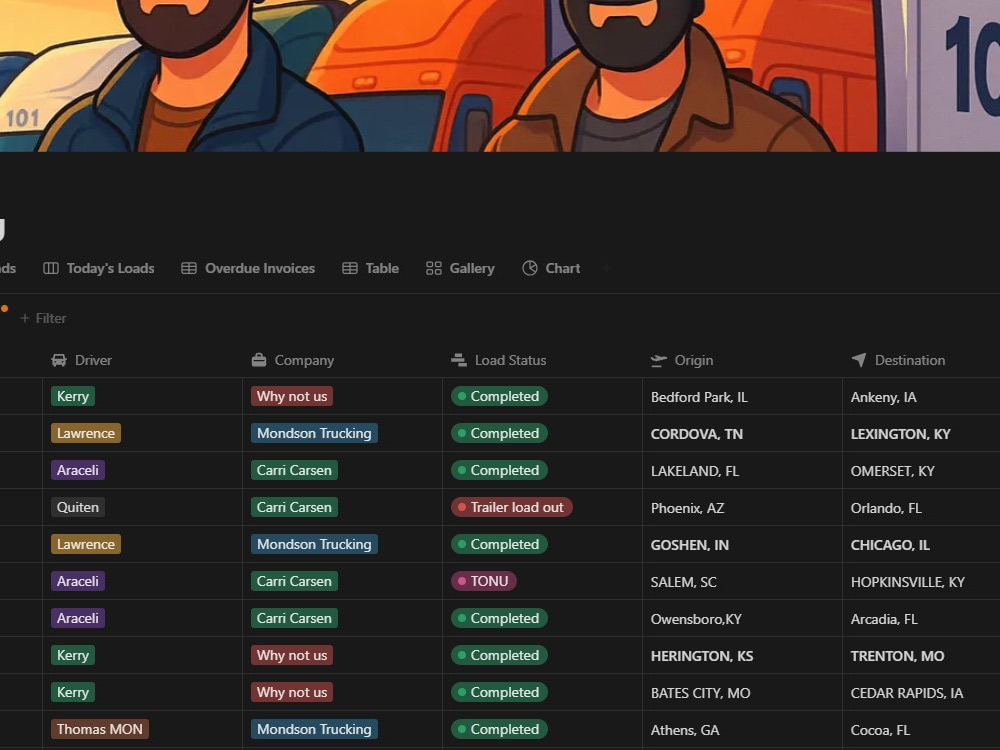1000x750 pixels.
Task: Click the LAKELAND, FL origin cell
Action: (x=742, y=471)
